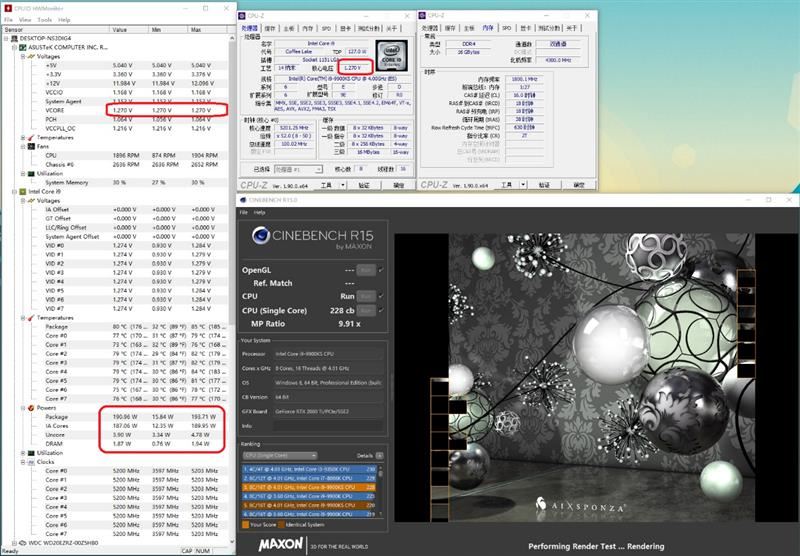The width and height of the screenshot is (800, 556).
Task: Click the left CPU-Z window title icon
Action: (x=243, y=16)
